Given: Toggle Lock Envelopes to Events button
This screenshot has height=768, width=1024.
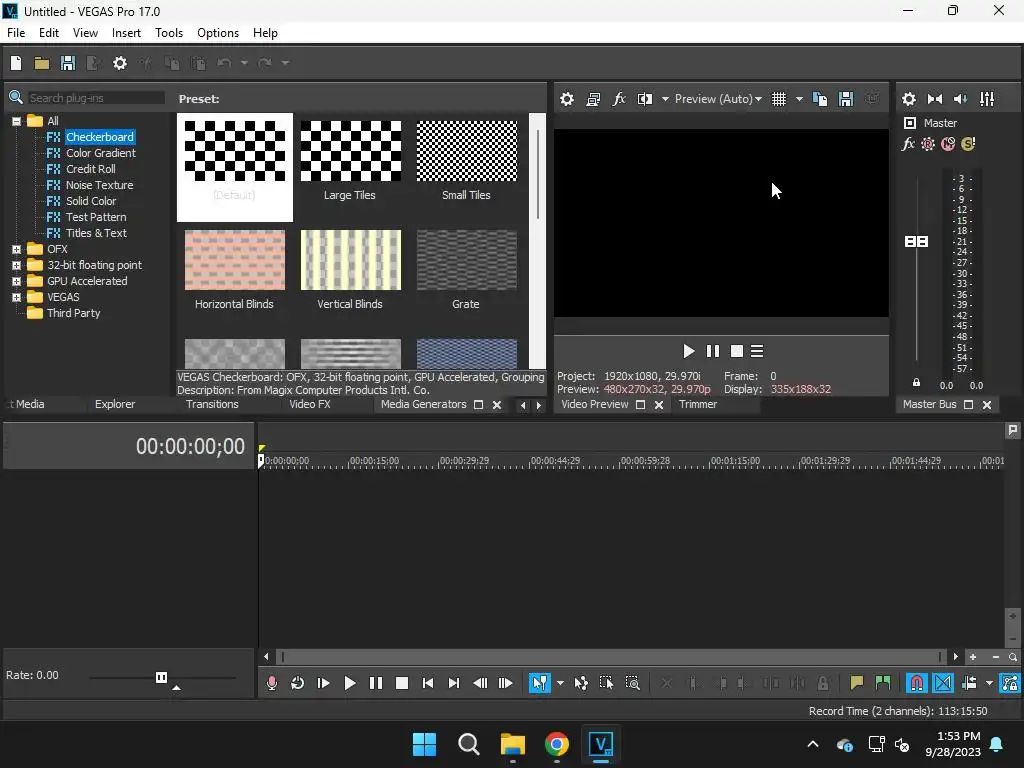Looking at the screenshot, I should coord(1010,683).
